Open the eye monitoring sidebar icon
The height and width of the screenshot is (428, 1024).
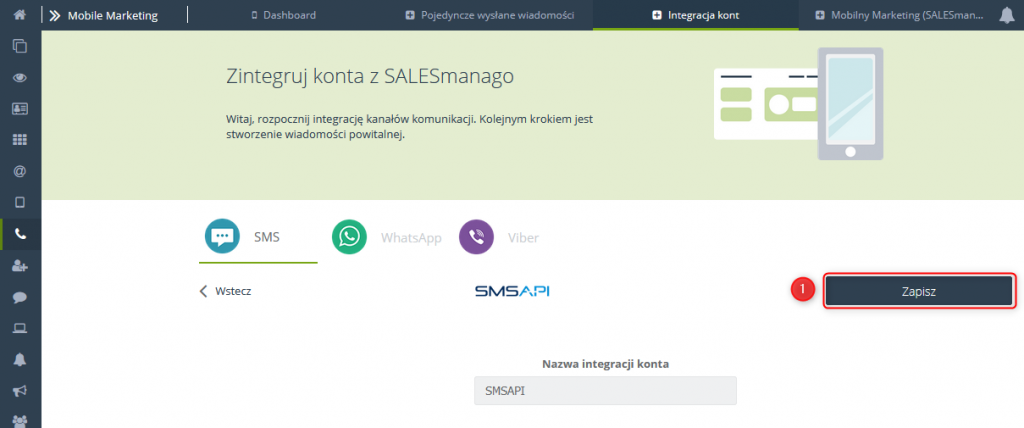pyautogui.click(x=20, y=77)
